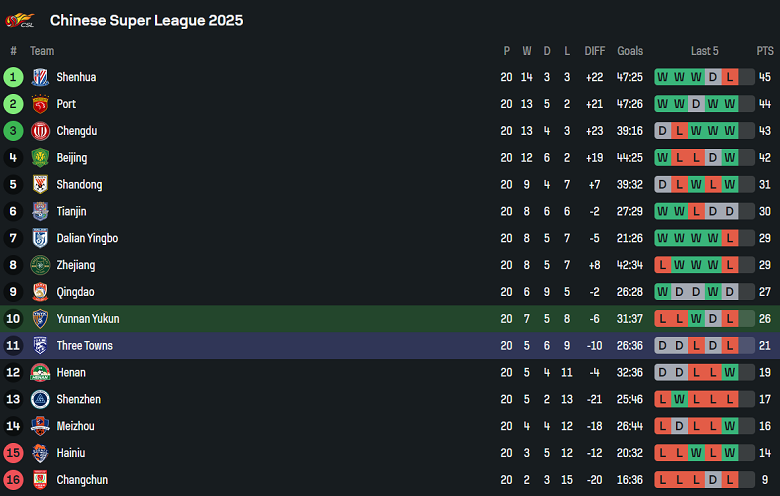This screenshot has width=780, height=496.
Task: Click Hainiu's position 15 rank badge
Action: click(x=13, y=453)
